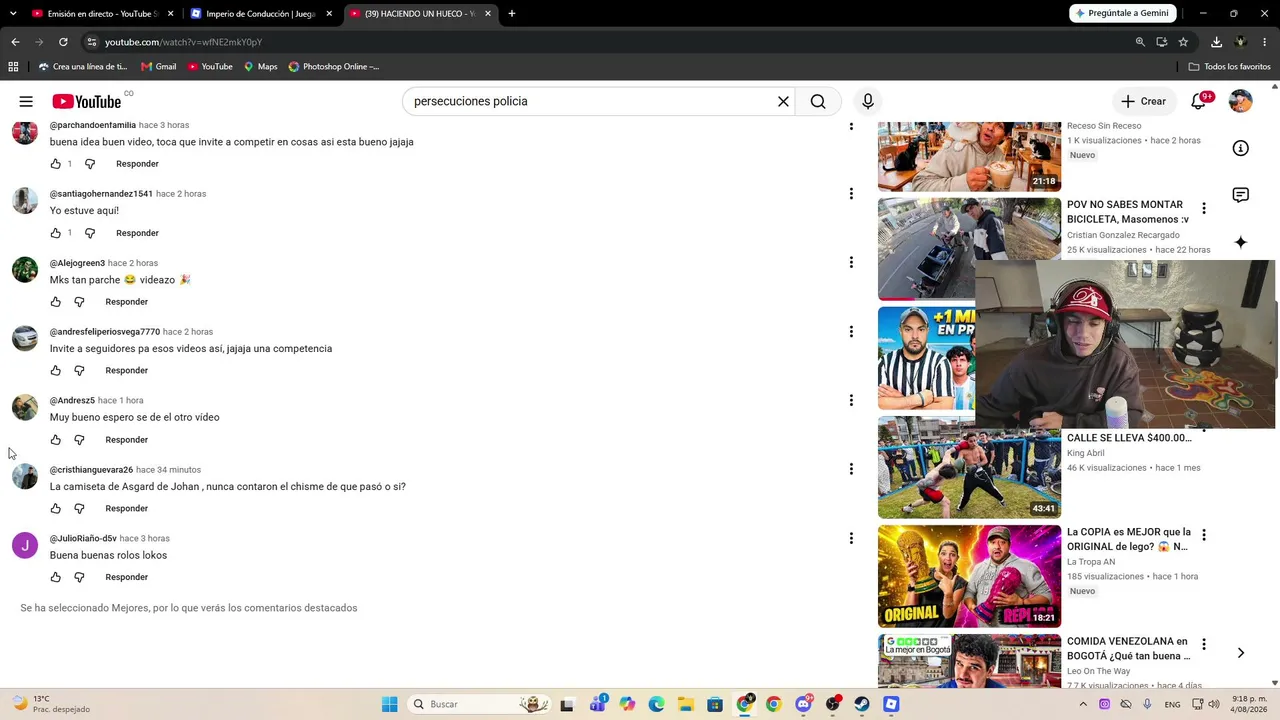Open the Photoshop Online bookmark
This screenshot has height=720, width=1280.
tap(334, 67)
